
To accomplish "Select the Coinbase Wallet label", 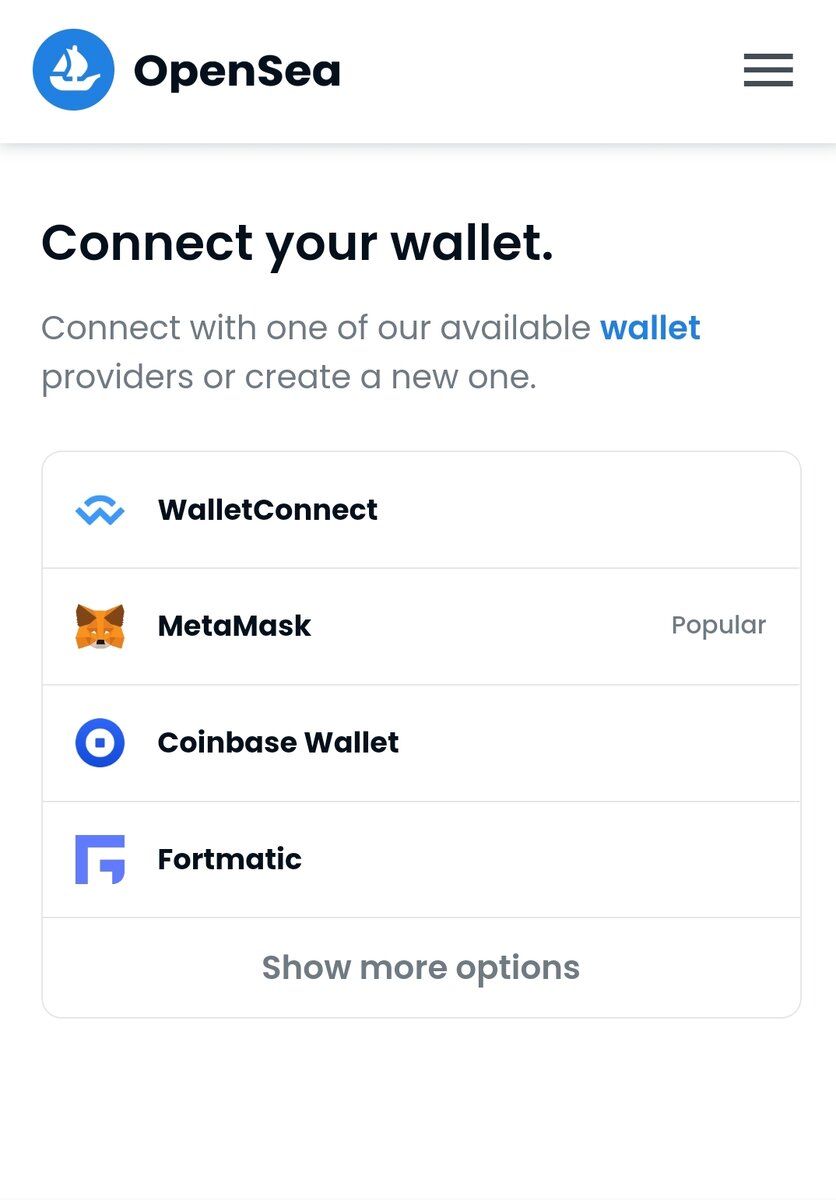I will click(278, 742).
